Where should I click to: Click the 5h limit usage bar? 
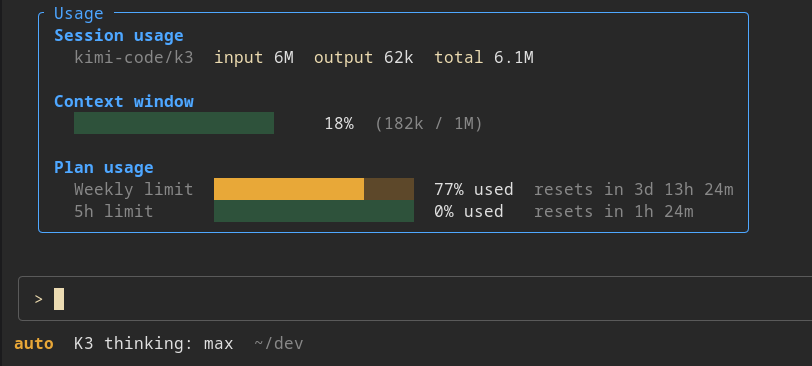click(x=314, y=211)
